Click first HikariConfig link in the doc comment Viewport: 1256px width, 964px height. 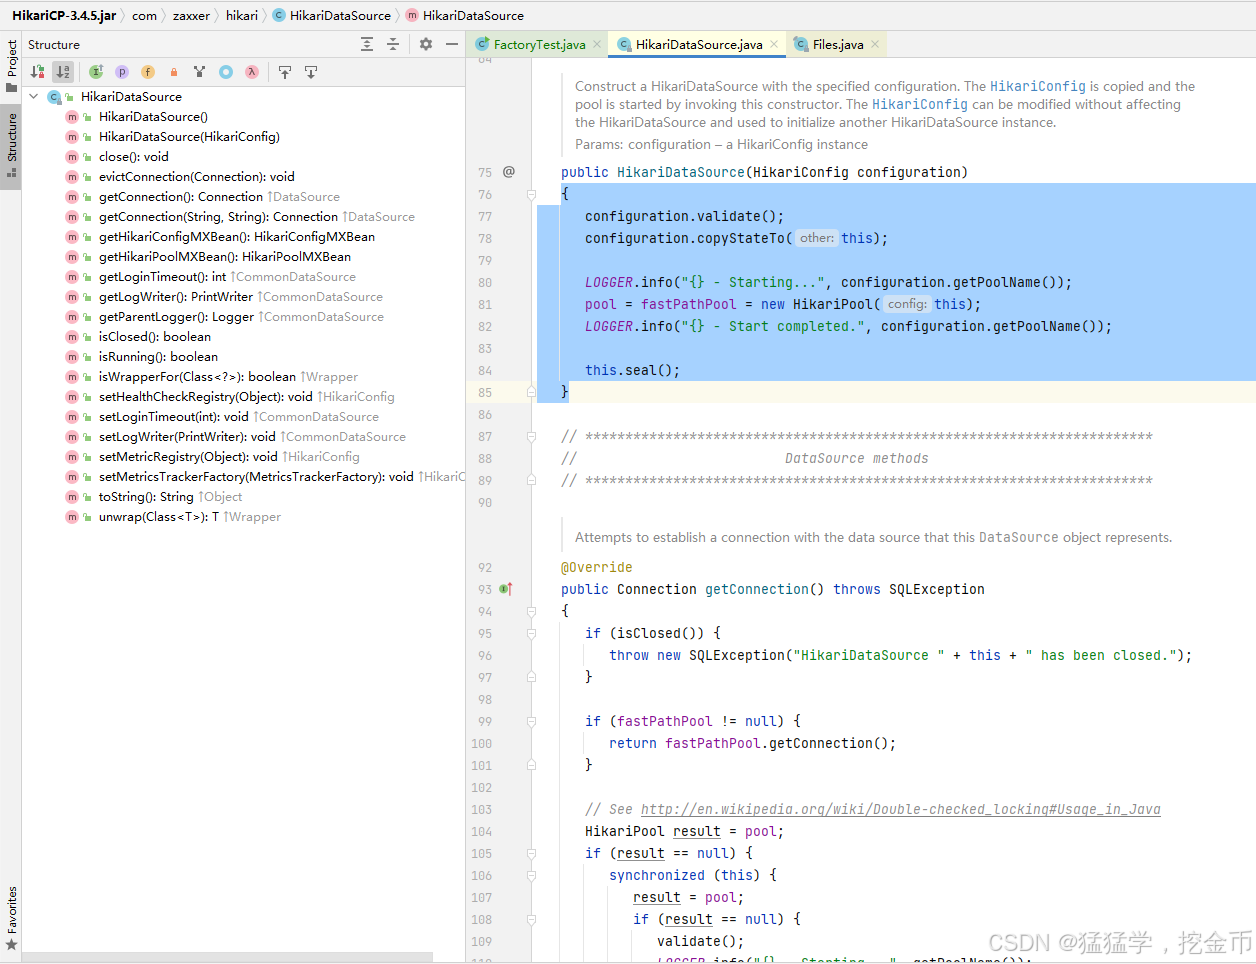click(x=1038, y=87)
